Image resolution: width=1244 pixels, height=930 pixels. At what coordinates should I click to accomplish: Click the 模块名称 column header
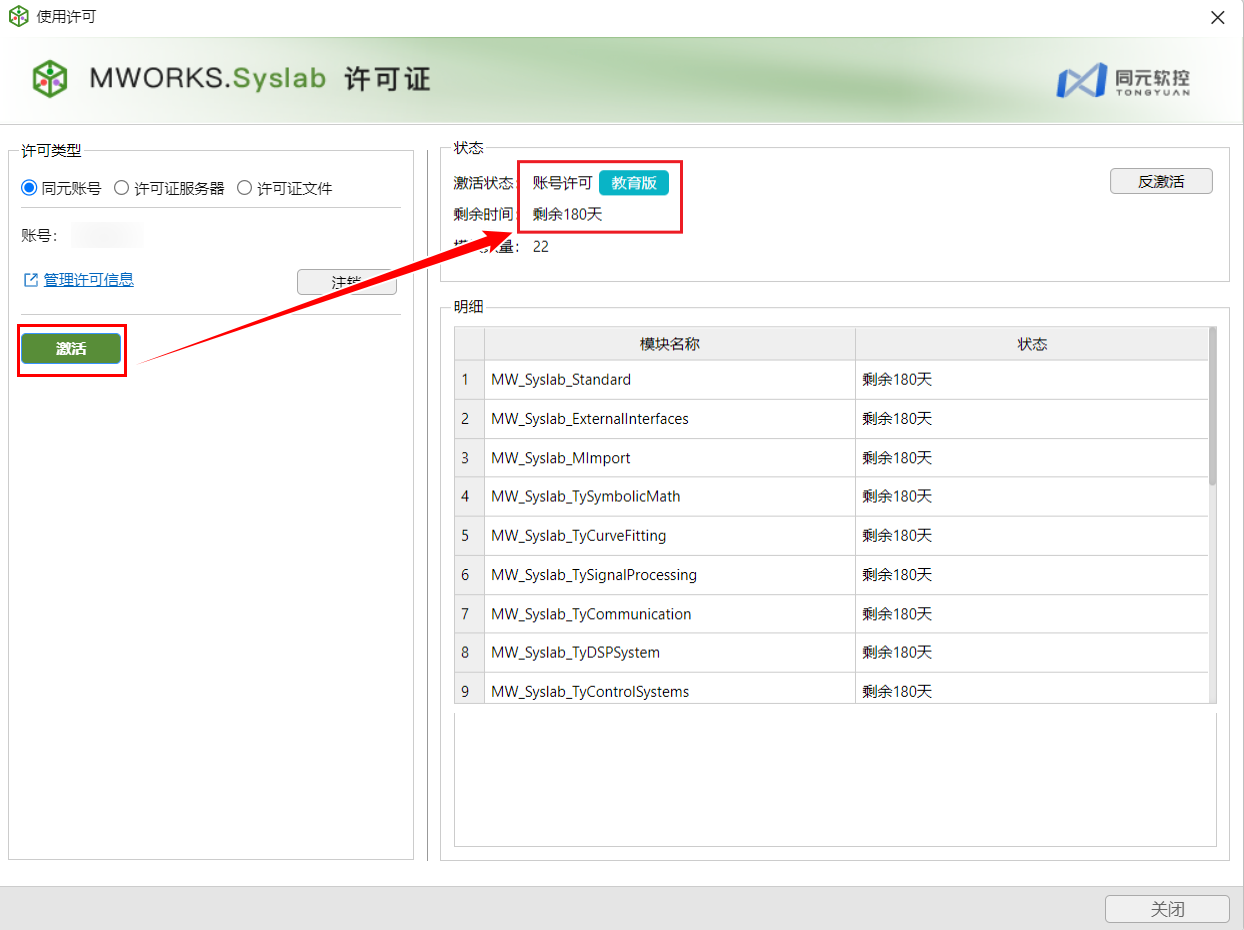[669, 344]
